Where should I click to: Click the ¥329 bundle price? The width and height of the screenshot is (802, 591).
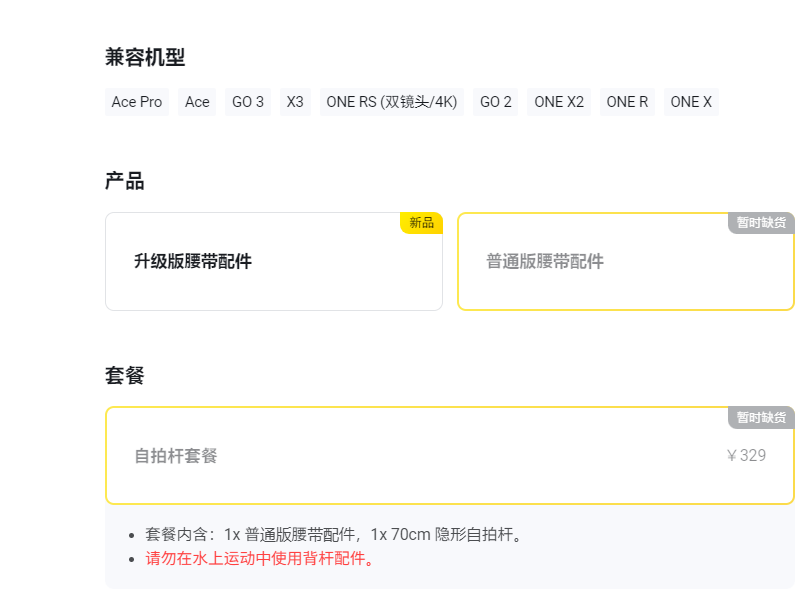click(746, 456)
